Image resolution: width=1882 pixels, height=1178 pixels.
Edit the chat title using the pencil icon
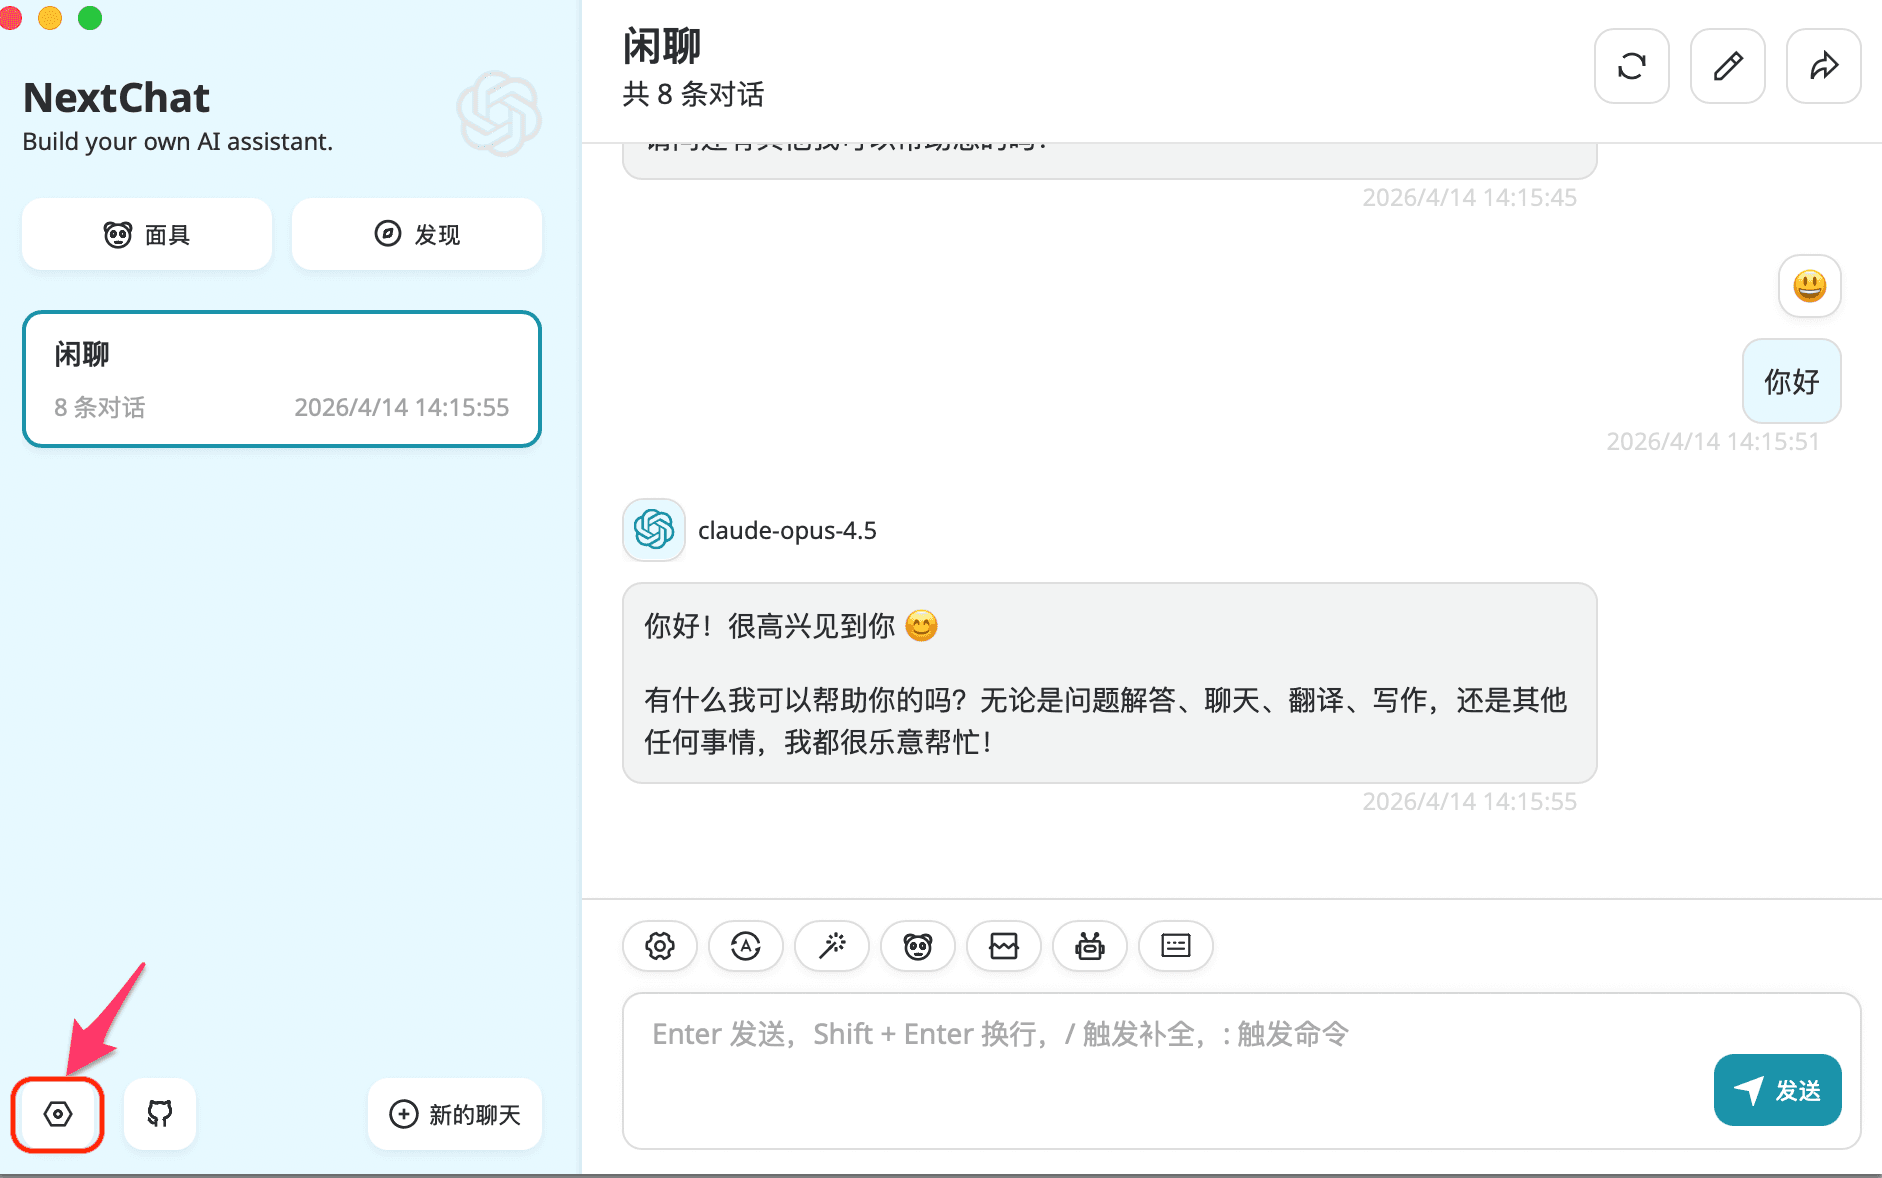(1727, 66)
